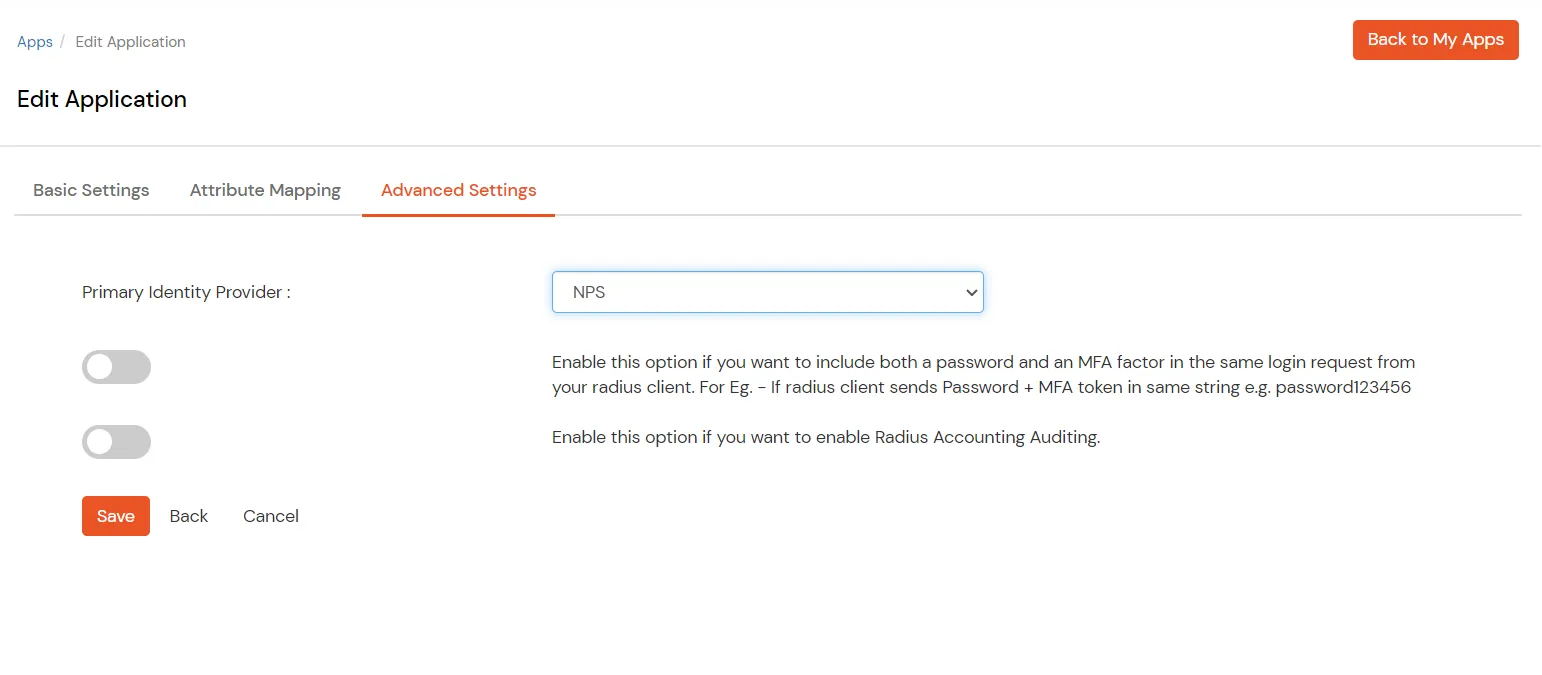The height and width of the screenshot is (675, 1542).
Task: Click the Edit Application page heading
Action: (101, 99)
